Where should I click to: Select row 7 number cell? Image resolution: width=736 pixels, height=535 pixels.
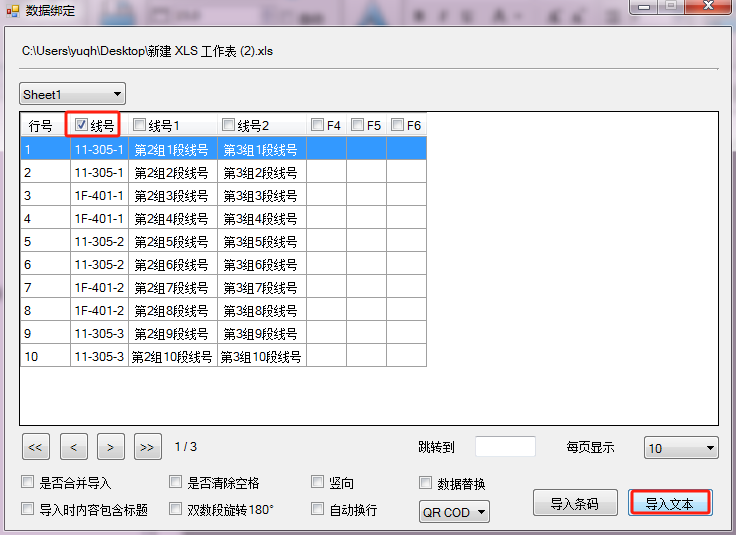(x=46, y=287)
